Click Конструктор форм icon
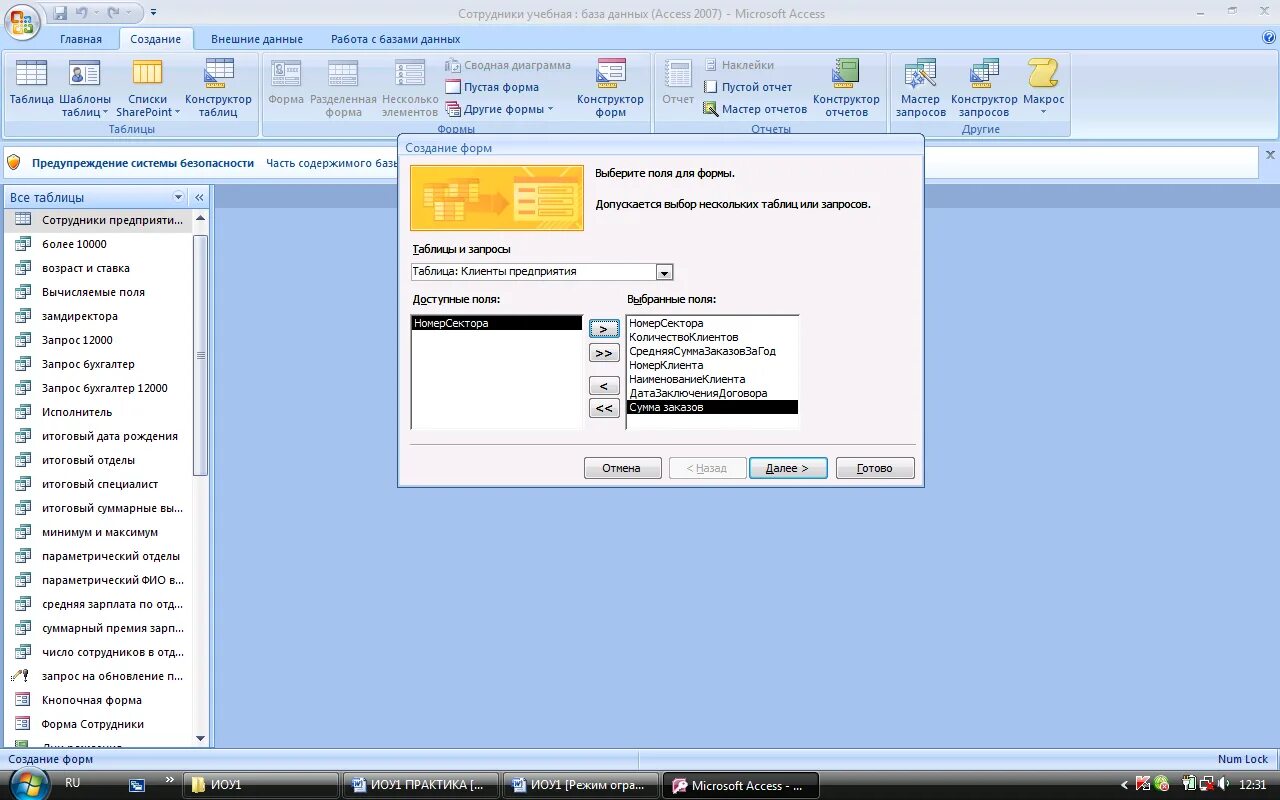 tap(610, 89)
